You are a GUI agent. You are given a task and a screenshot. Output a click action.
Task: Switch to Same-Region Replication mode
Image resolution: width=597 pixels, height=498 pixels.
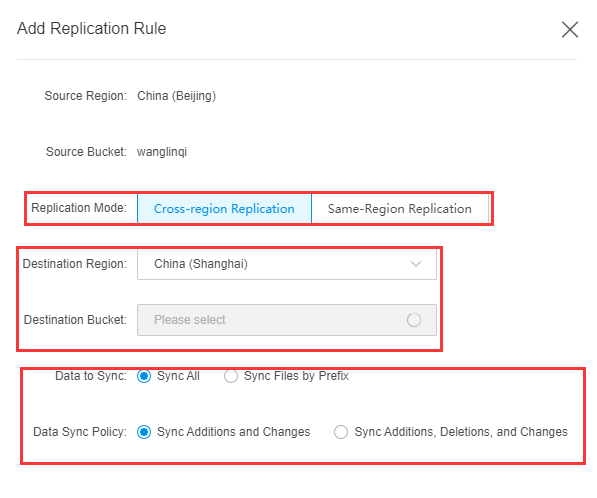(x=400, y=209)
